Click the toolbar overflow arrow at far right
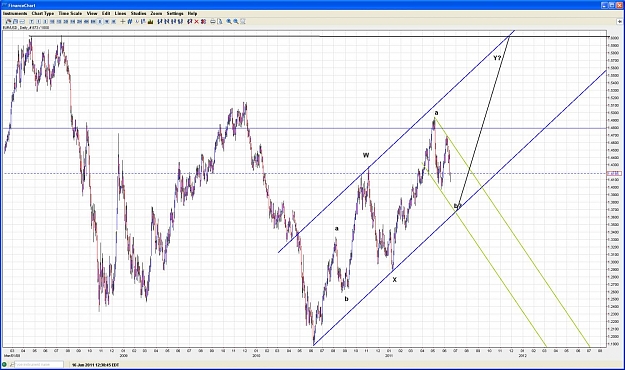This screenshot has width=625, height=370. pos(620,22)
